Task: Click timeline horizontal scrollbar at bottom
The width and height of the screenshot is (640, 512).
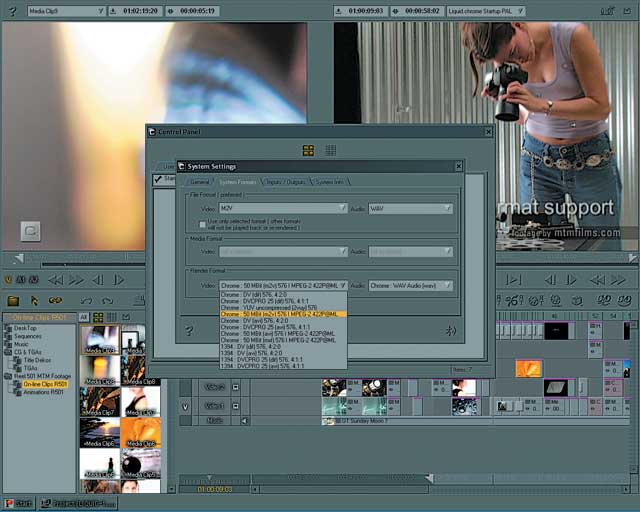Action: point(440,489)
